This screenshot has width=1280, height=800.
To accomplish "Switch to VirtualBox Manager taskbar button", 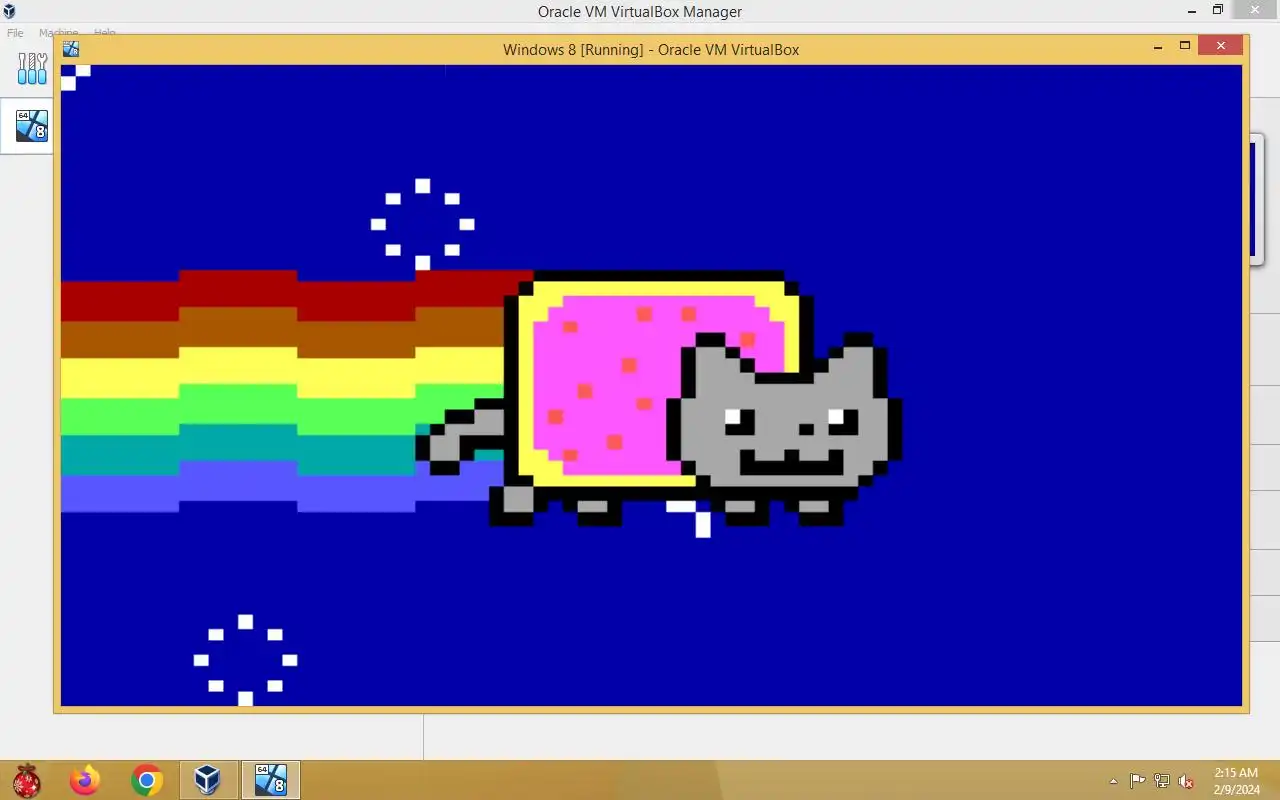I will coord(208,780).
